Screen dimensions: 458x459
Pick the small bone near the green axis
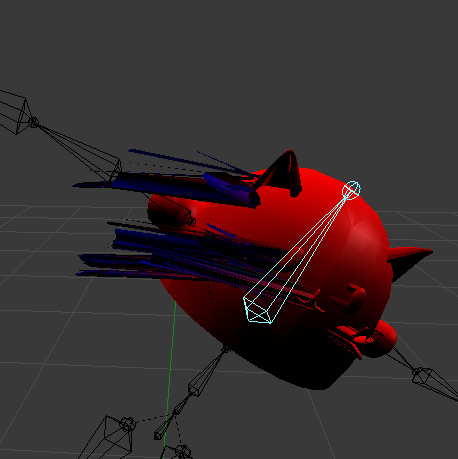tap(165, 427)
